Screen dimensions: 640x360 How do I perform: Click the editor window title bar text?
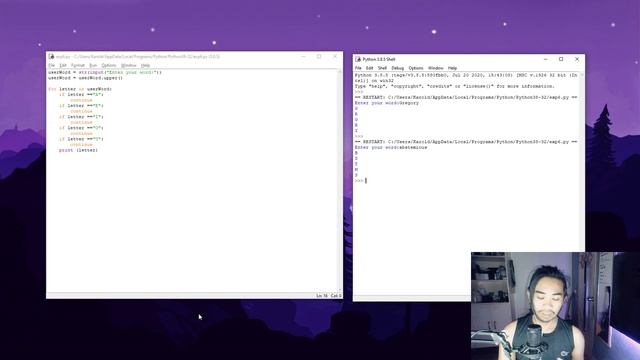point(138,56)
